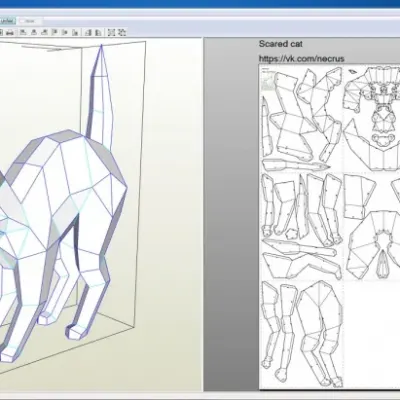Image resolution: width=400 pixels, height=400 pixels.
Task: Select the middle-right pattern page with fan-shaped part
Action: (x=372, y=226)
